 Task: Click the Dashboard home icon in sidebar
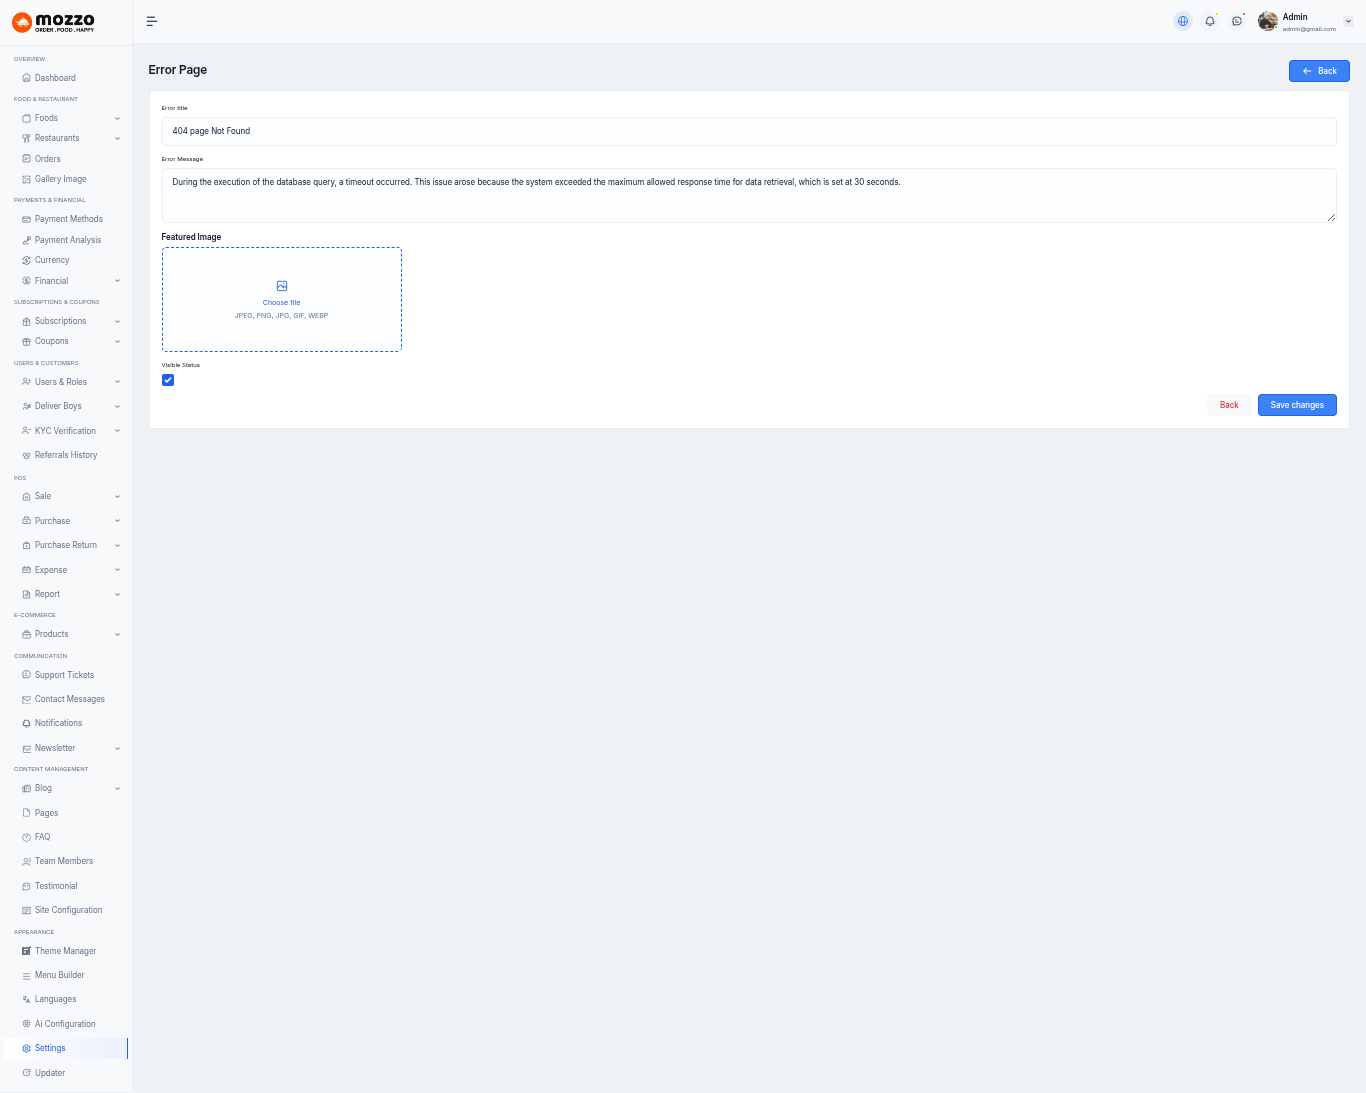coord(26,78)
